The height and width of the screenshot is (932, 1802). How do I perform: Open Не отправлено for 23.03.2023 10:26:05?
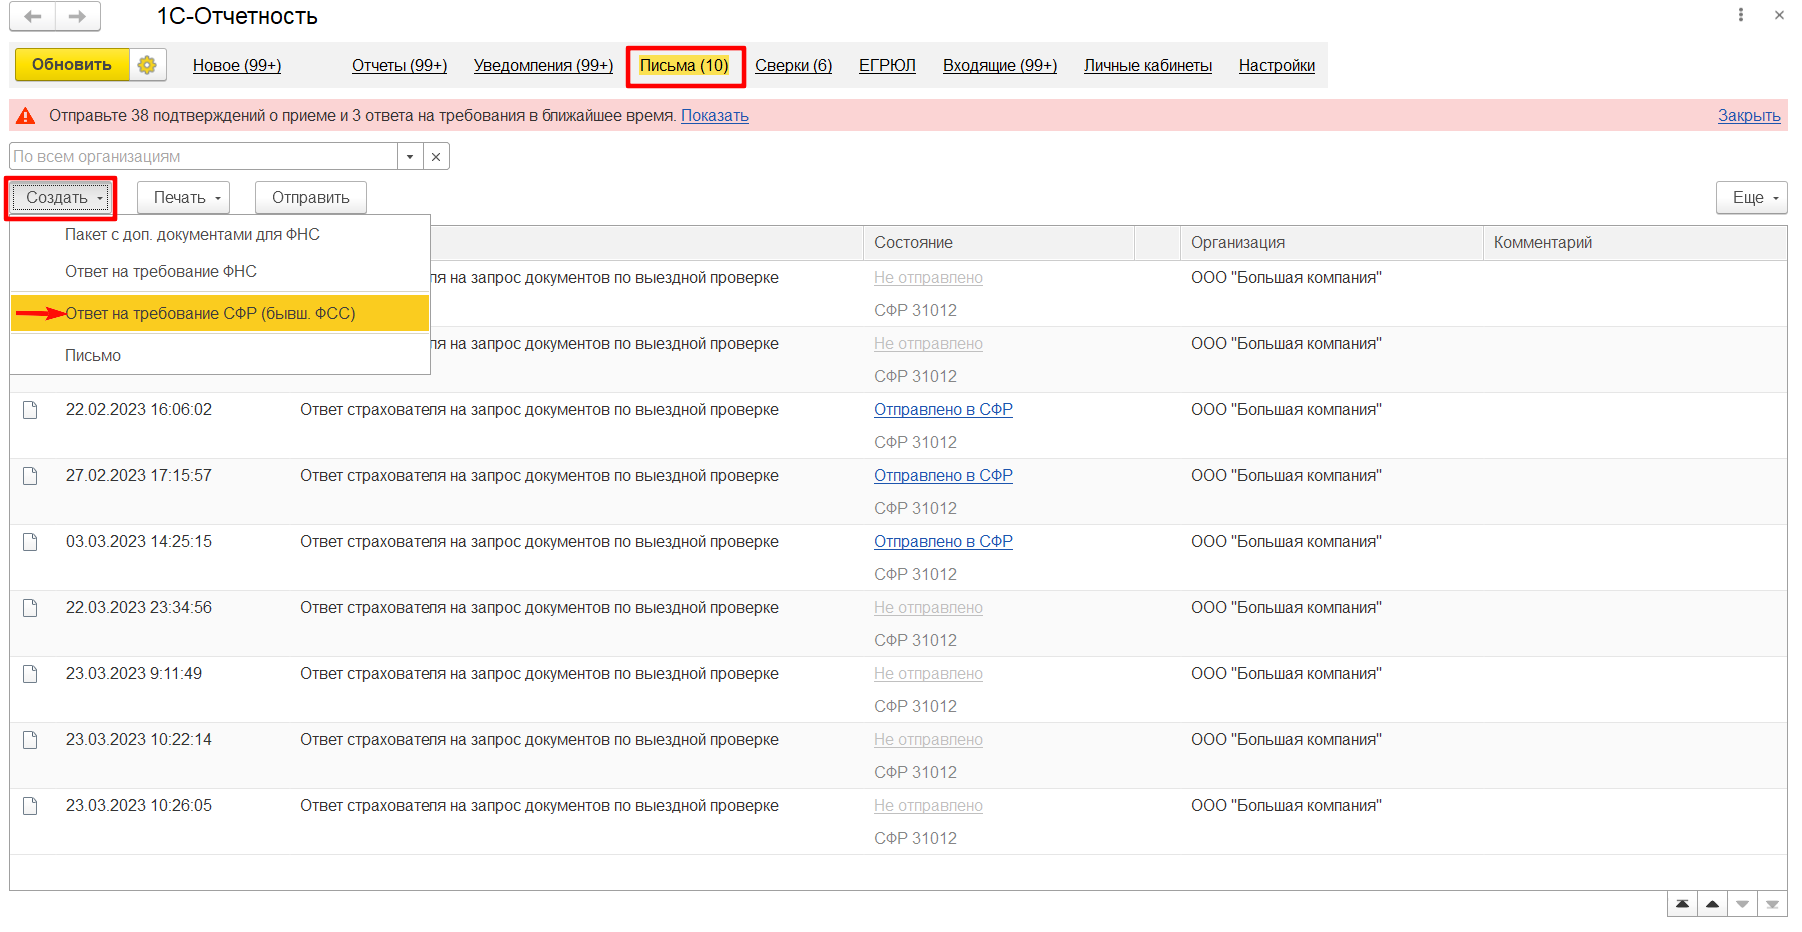click(x=928, y=806)
